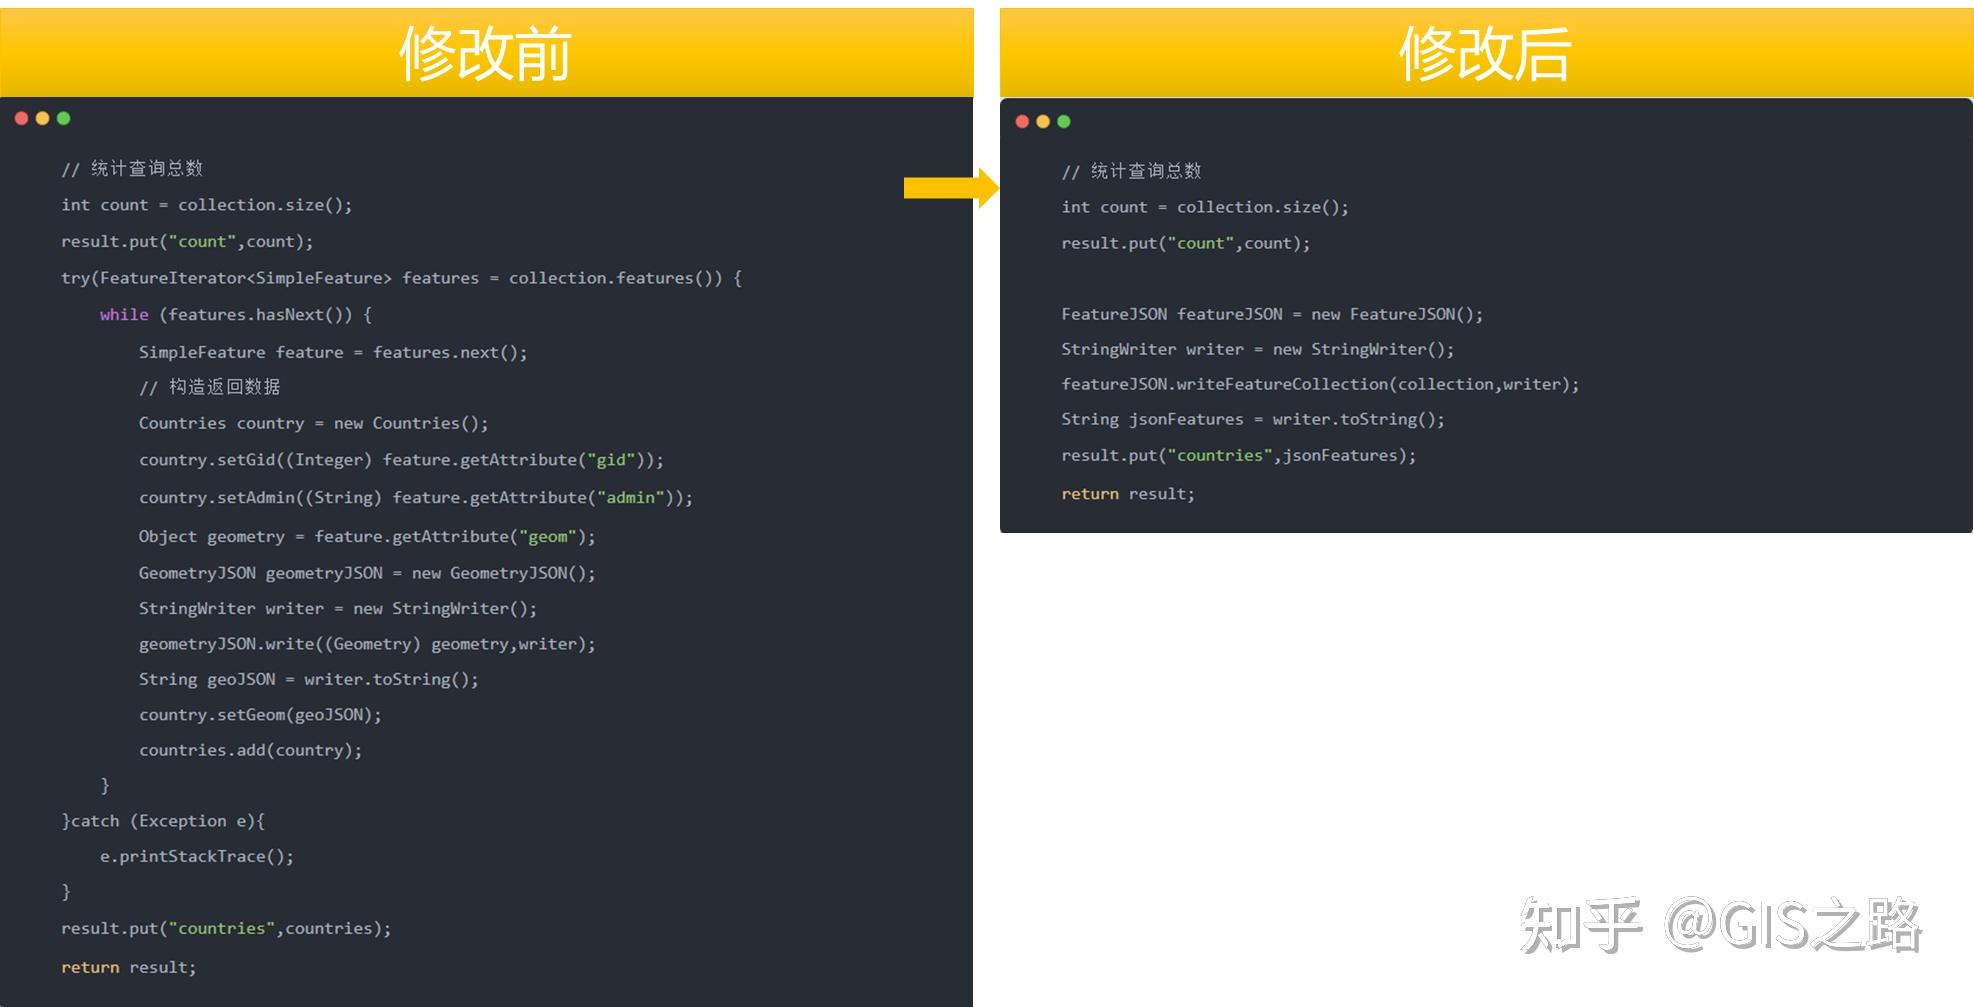The width and height of the screenshot is (1974, 1007).
Task: Click the result.put count line in right code
Action: [1185, 243]
